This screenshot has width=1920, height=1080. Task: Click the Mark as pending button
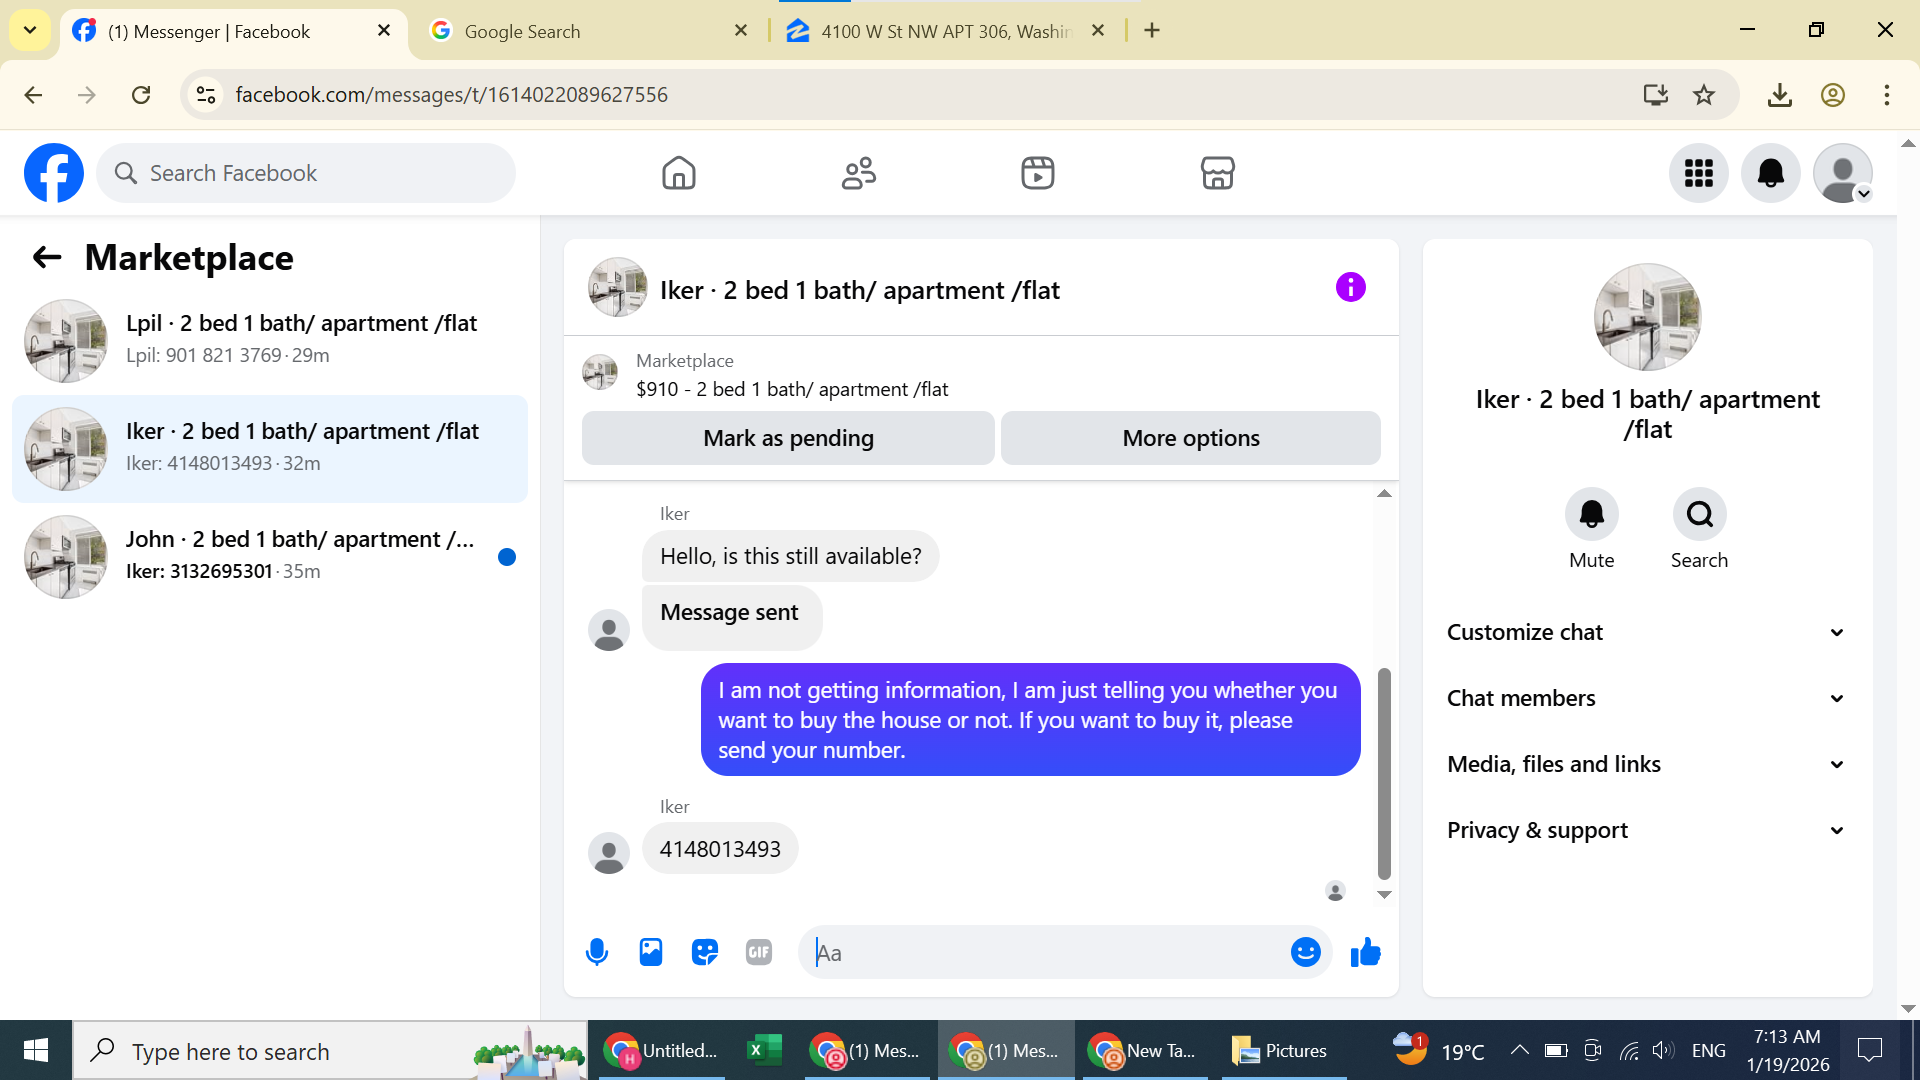(x=788, y=438)
